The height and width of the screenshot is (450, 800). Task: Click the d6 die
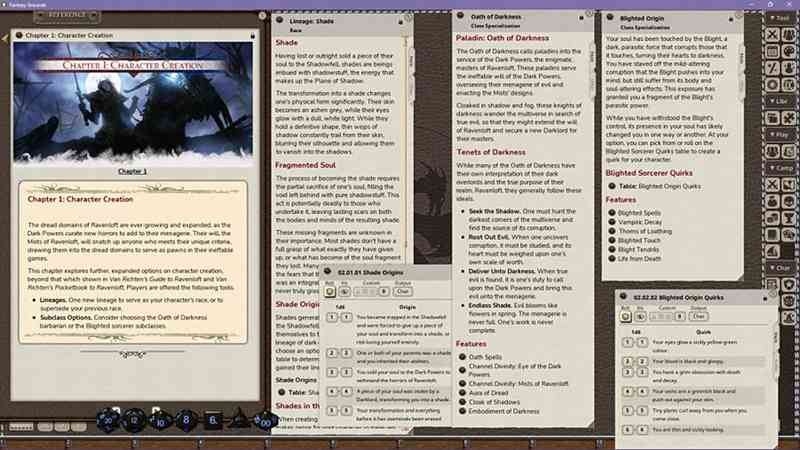(213, 421)
